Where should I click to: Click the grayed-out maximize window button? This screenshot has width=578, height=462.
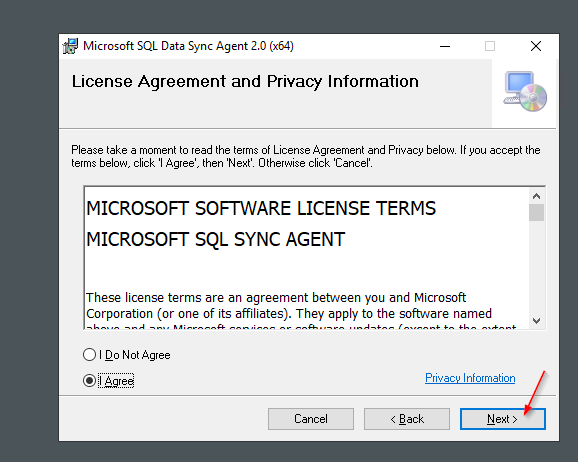490,46
